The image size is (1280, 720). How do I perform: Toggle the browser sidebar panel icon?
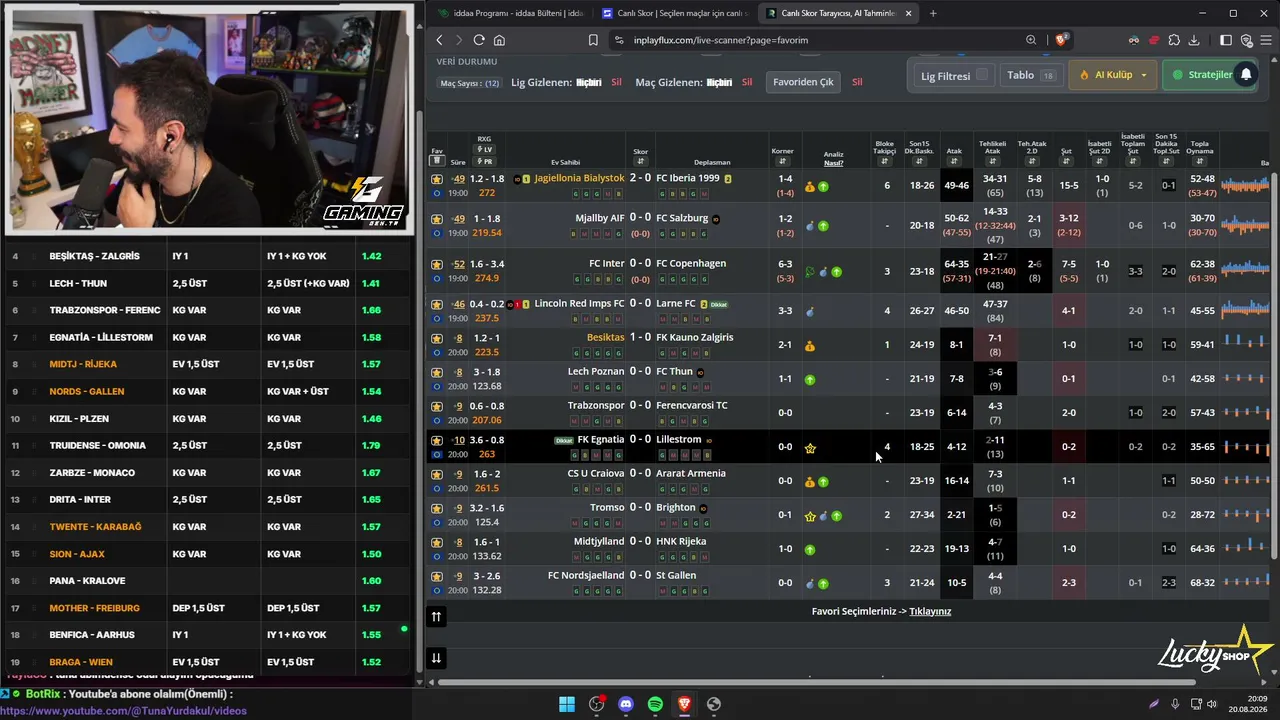[x=1226, y=40]
